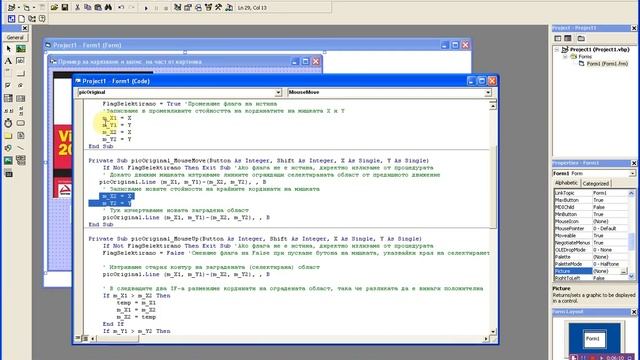This screenshot has height=360, width=640.
Task: Open Properties Window from main toolbar
Action: pyautogui.click(x=188, y=7)
